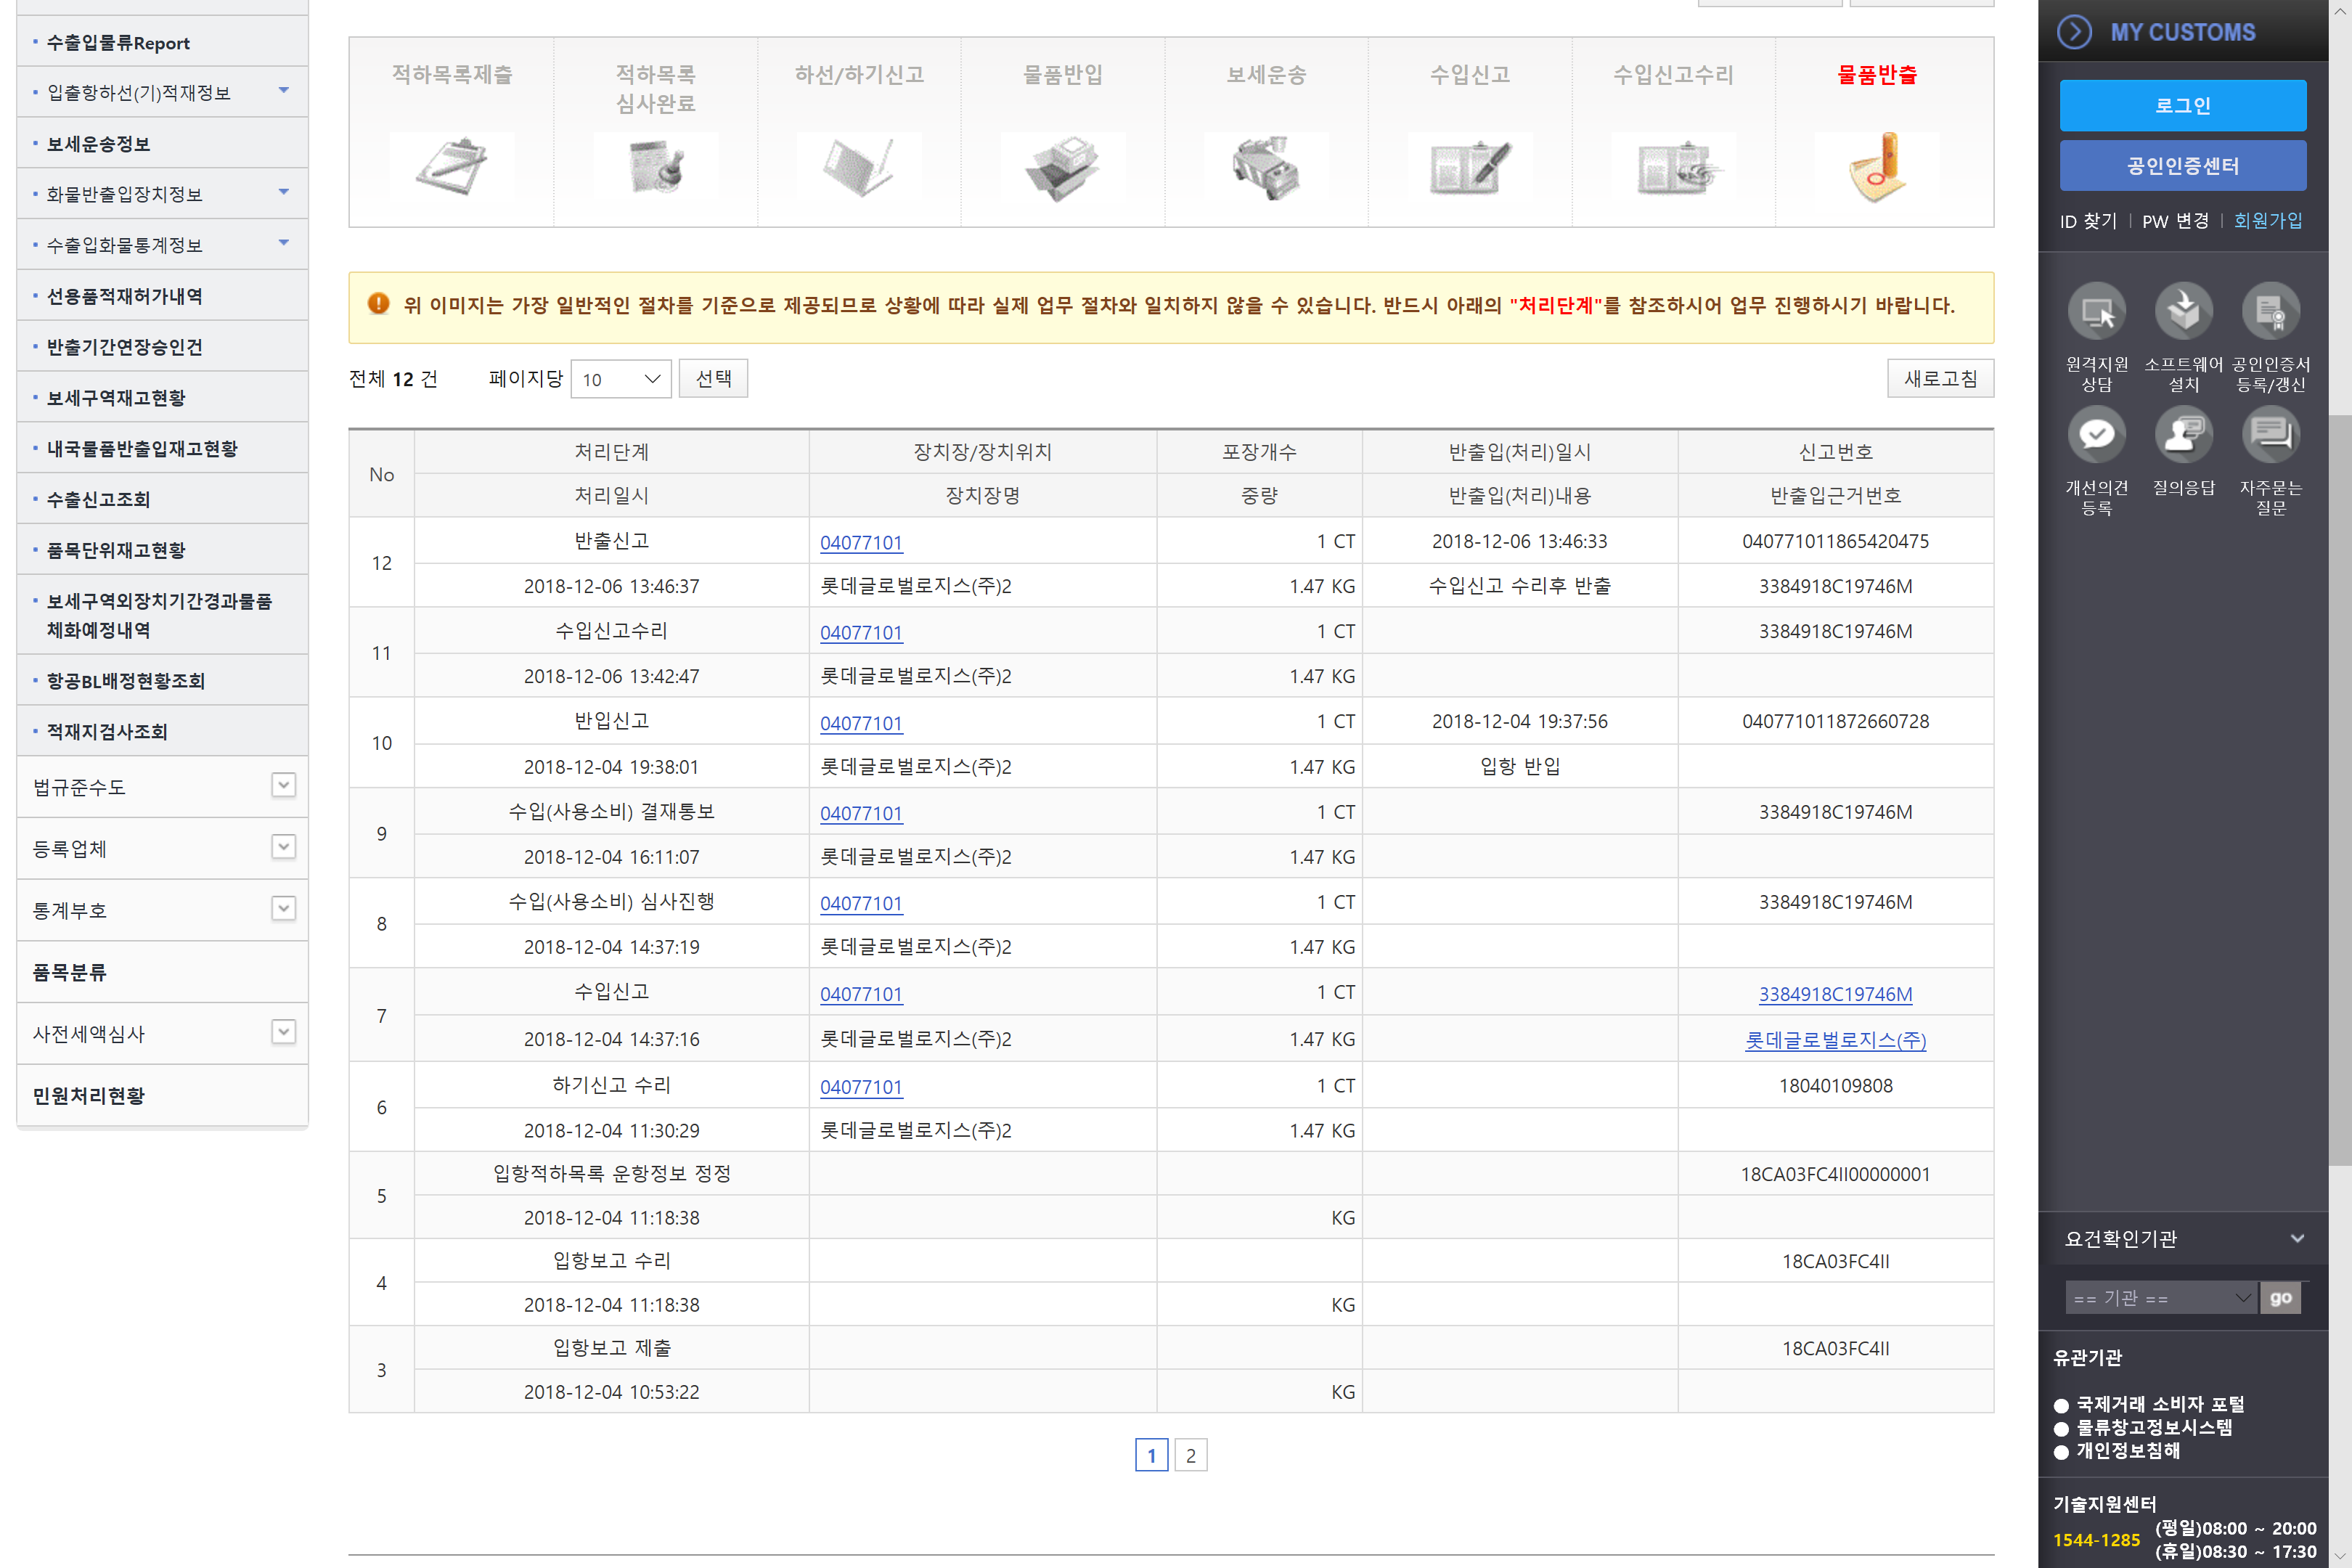The image size is (2352, 1568).
Task: Click the 3384918C19746M 신고번호 link
Action: (1835, 994)
